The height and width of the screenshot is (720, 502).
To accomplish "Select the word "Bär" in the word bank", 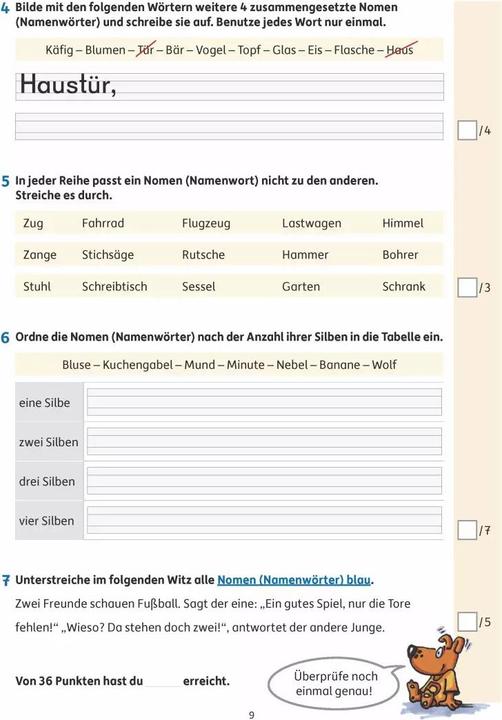I will [175, 50].
